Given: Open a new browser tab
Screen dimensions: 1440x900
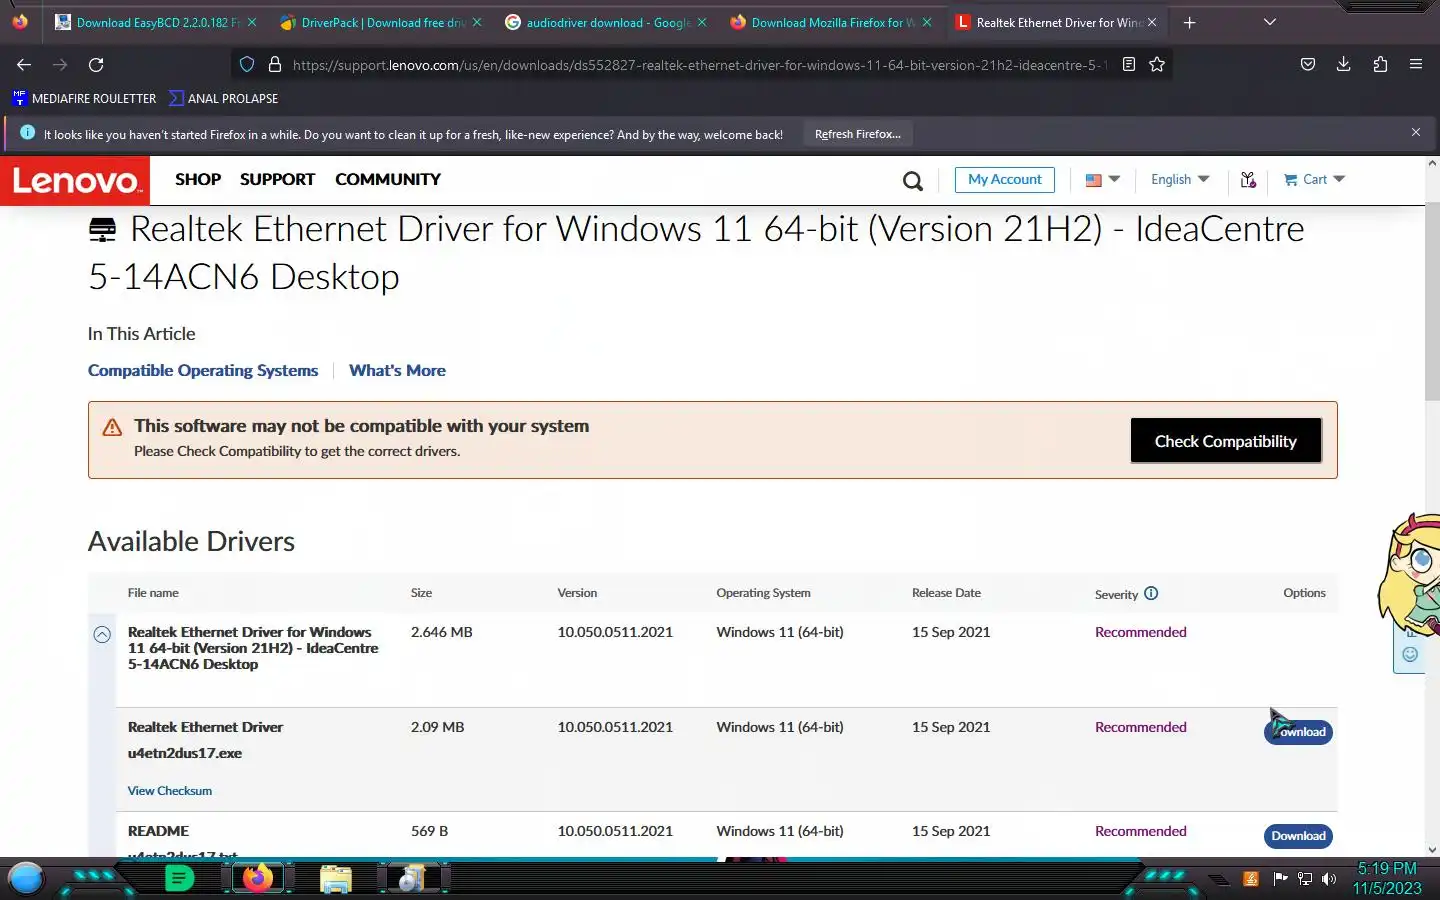Looking at the screenshot, I should [1189, 22].
